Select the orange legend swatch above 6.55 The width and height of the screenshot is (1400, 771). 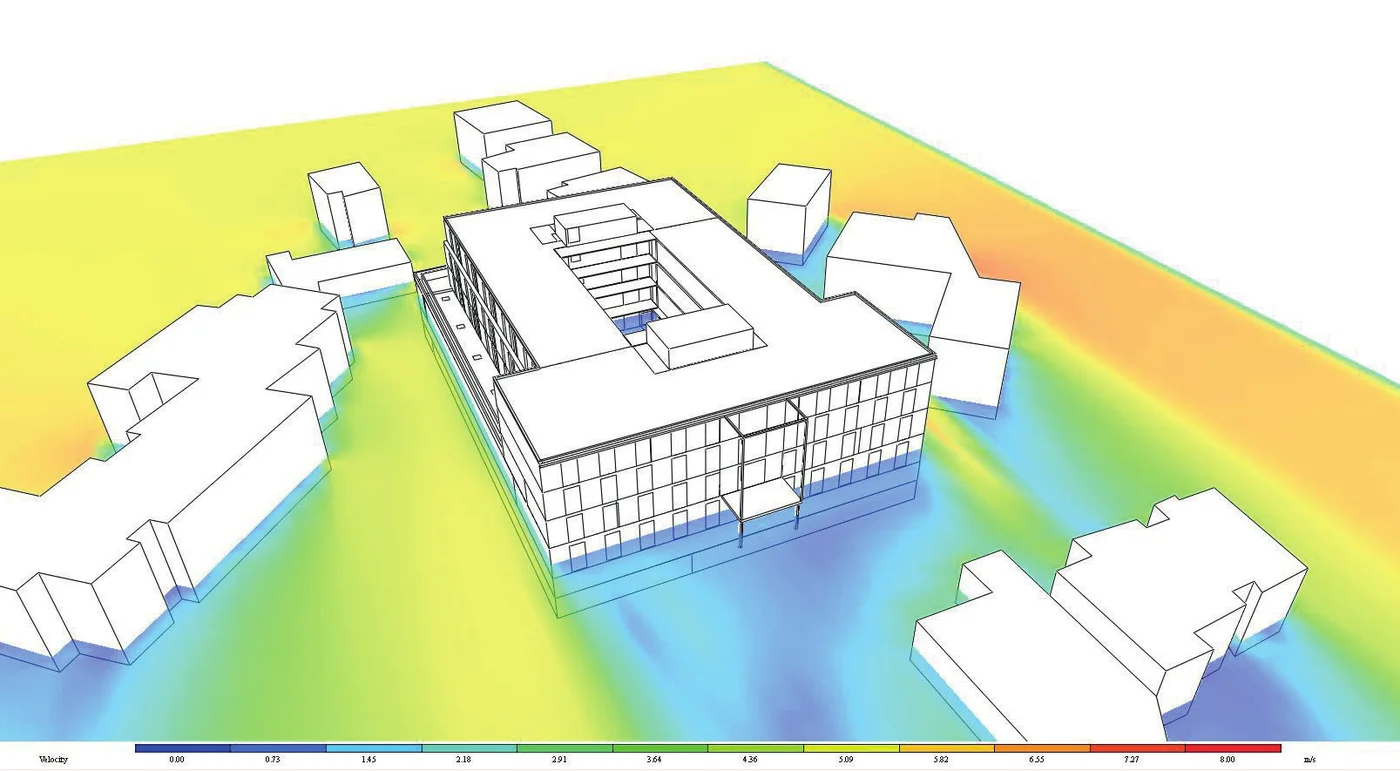coord(1042,747)
